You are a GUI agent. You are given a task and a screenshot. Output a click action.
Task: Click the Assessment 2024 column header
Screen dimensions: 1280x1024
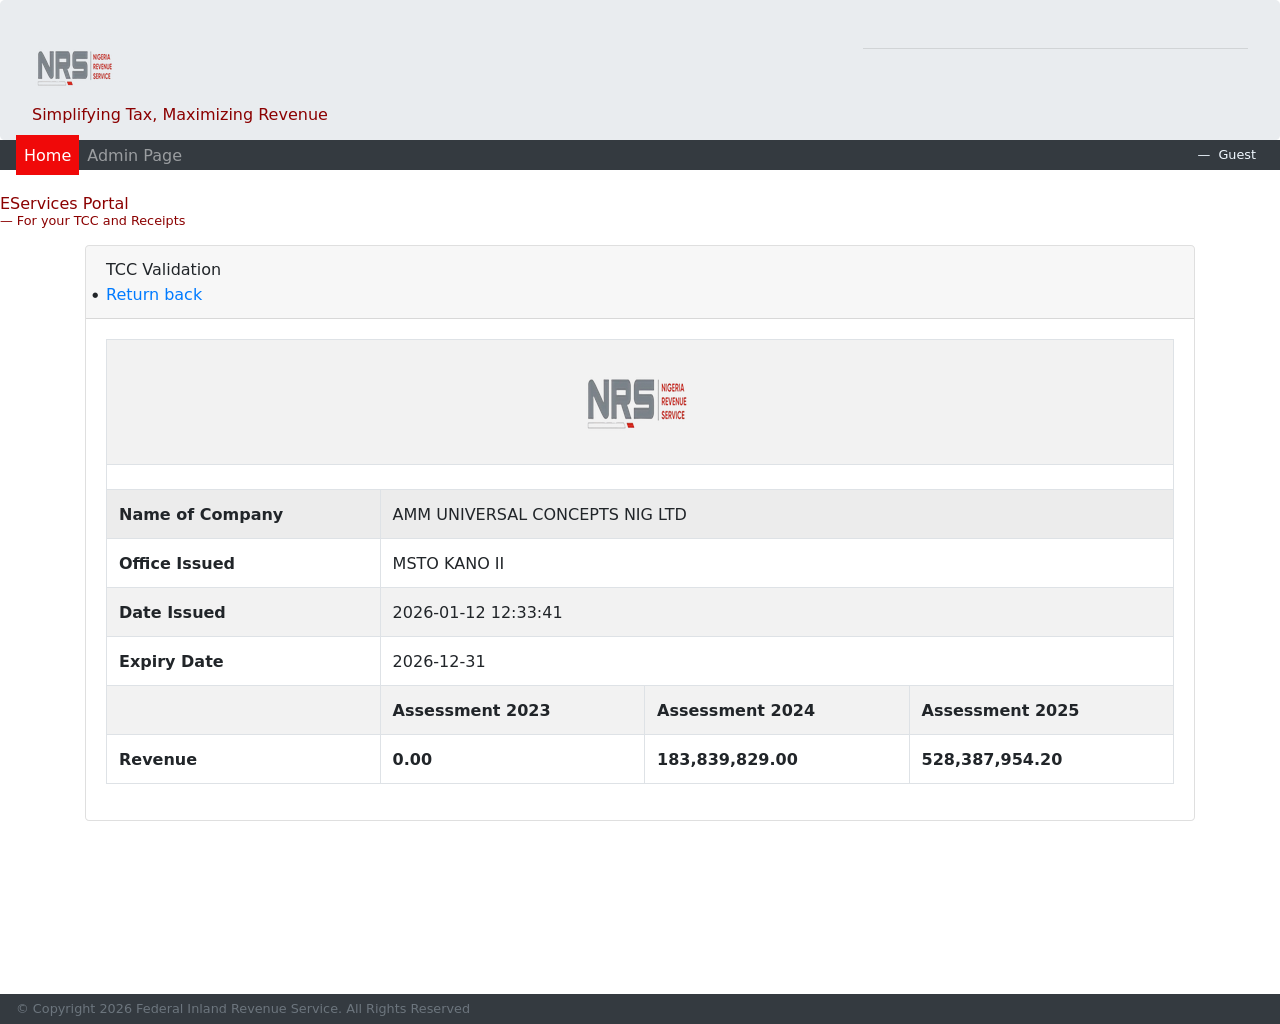(x=736, y=710)
